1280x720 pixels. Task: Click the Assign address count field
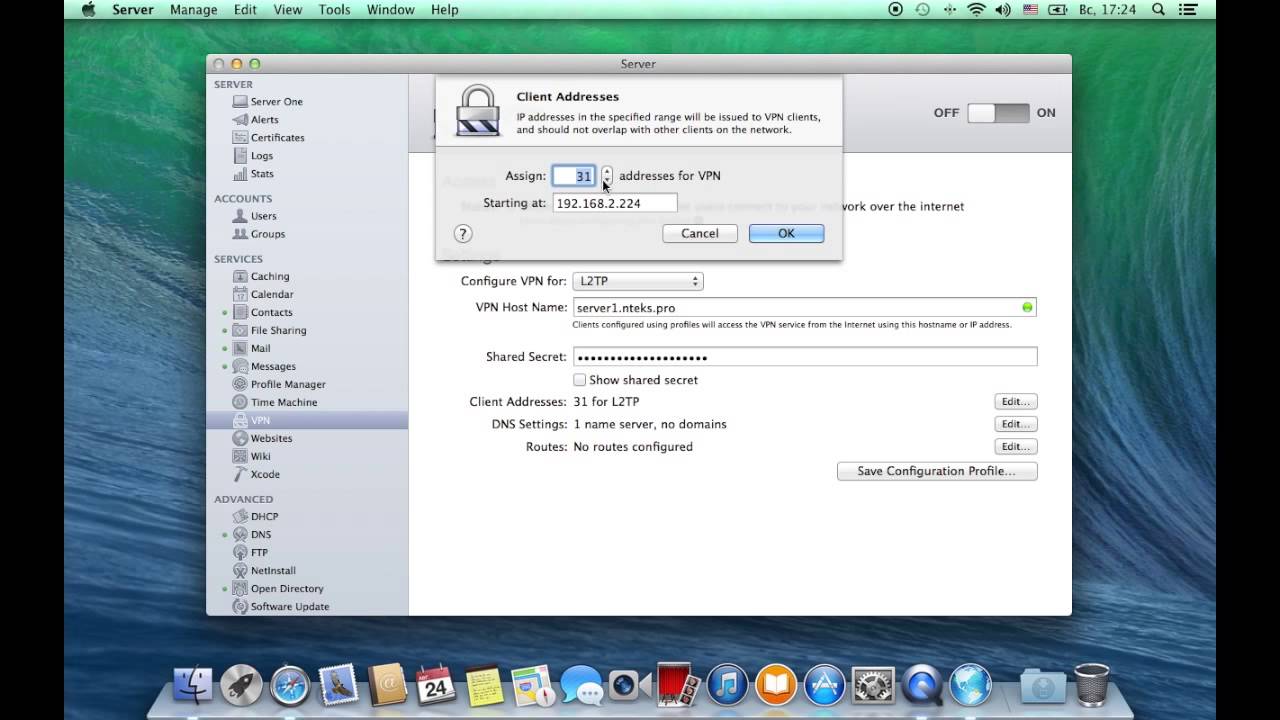point(574,176)
